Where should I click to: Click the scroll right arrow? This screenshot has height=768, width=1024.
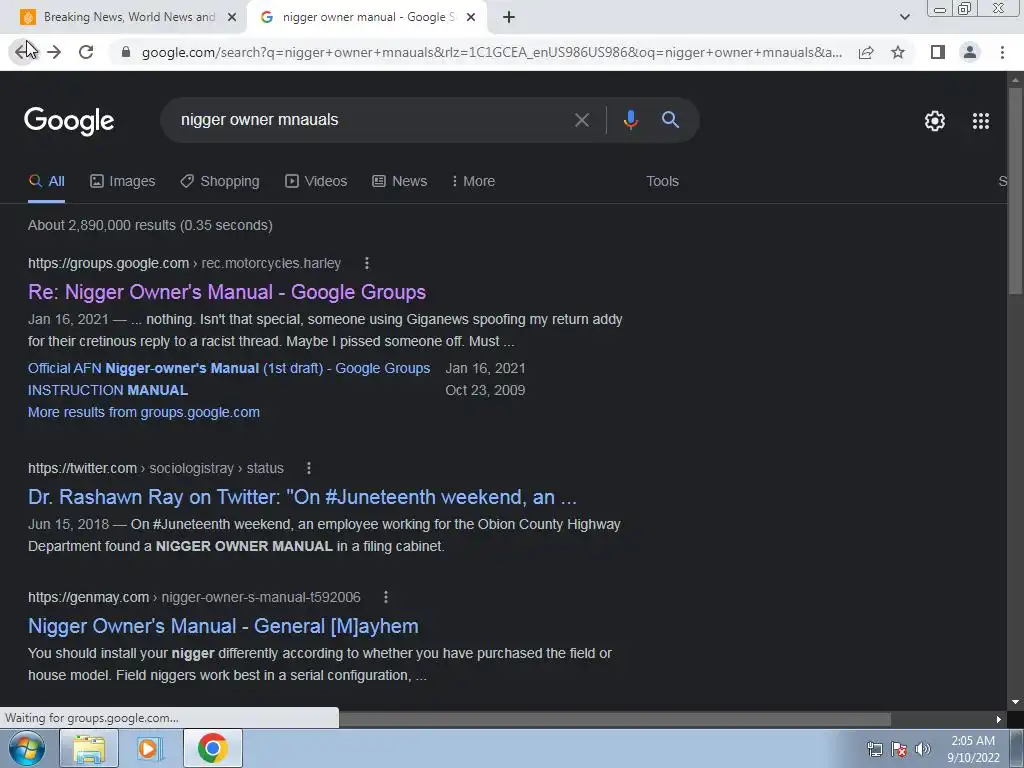[x=999, y=720]
